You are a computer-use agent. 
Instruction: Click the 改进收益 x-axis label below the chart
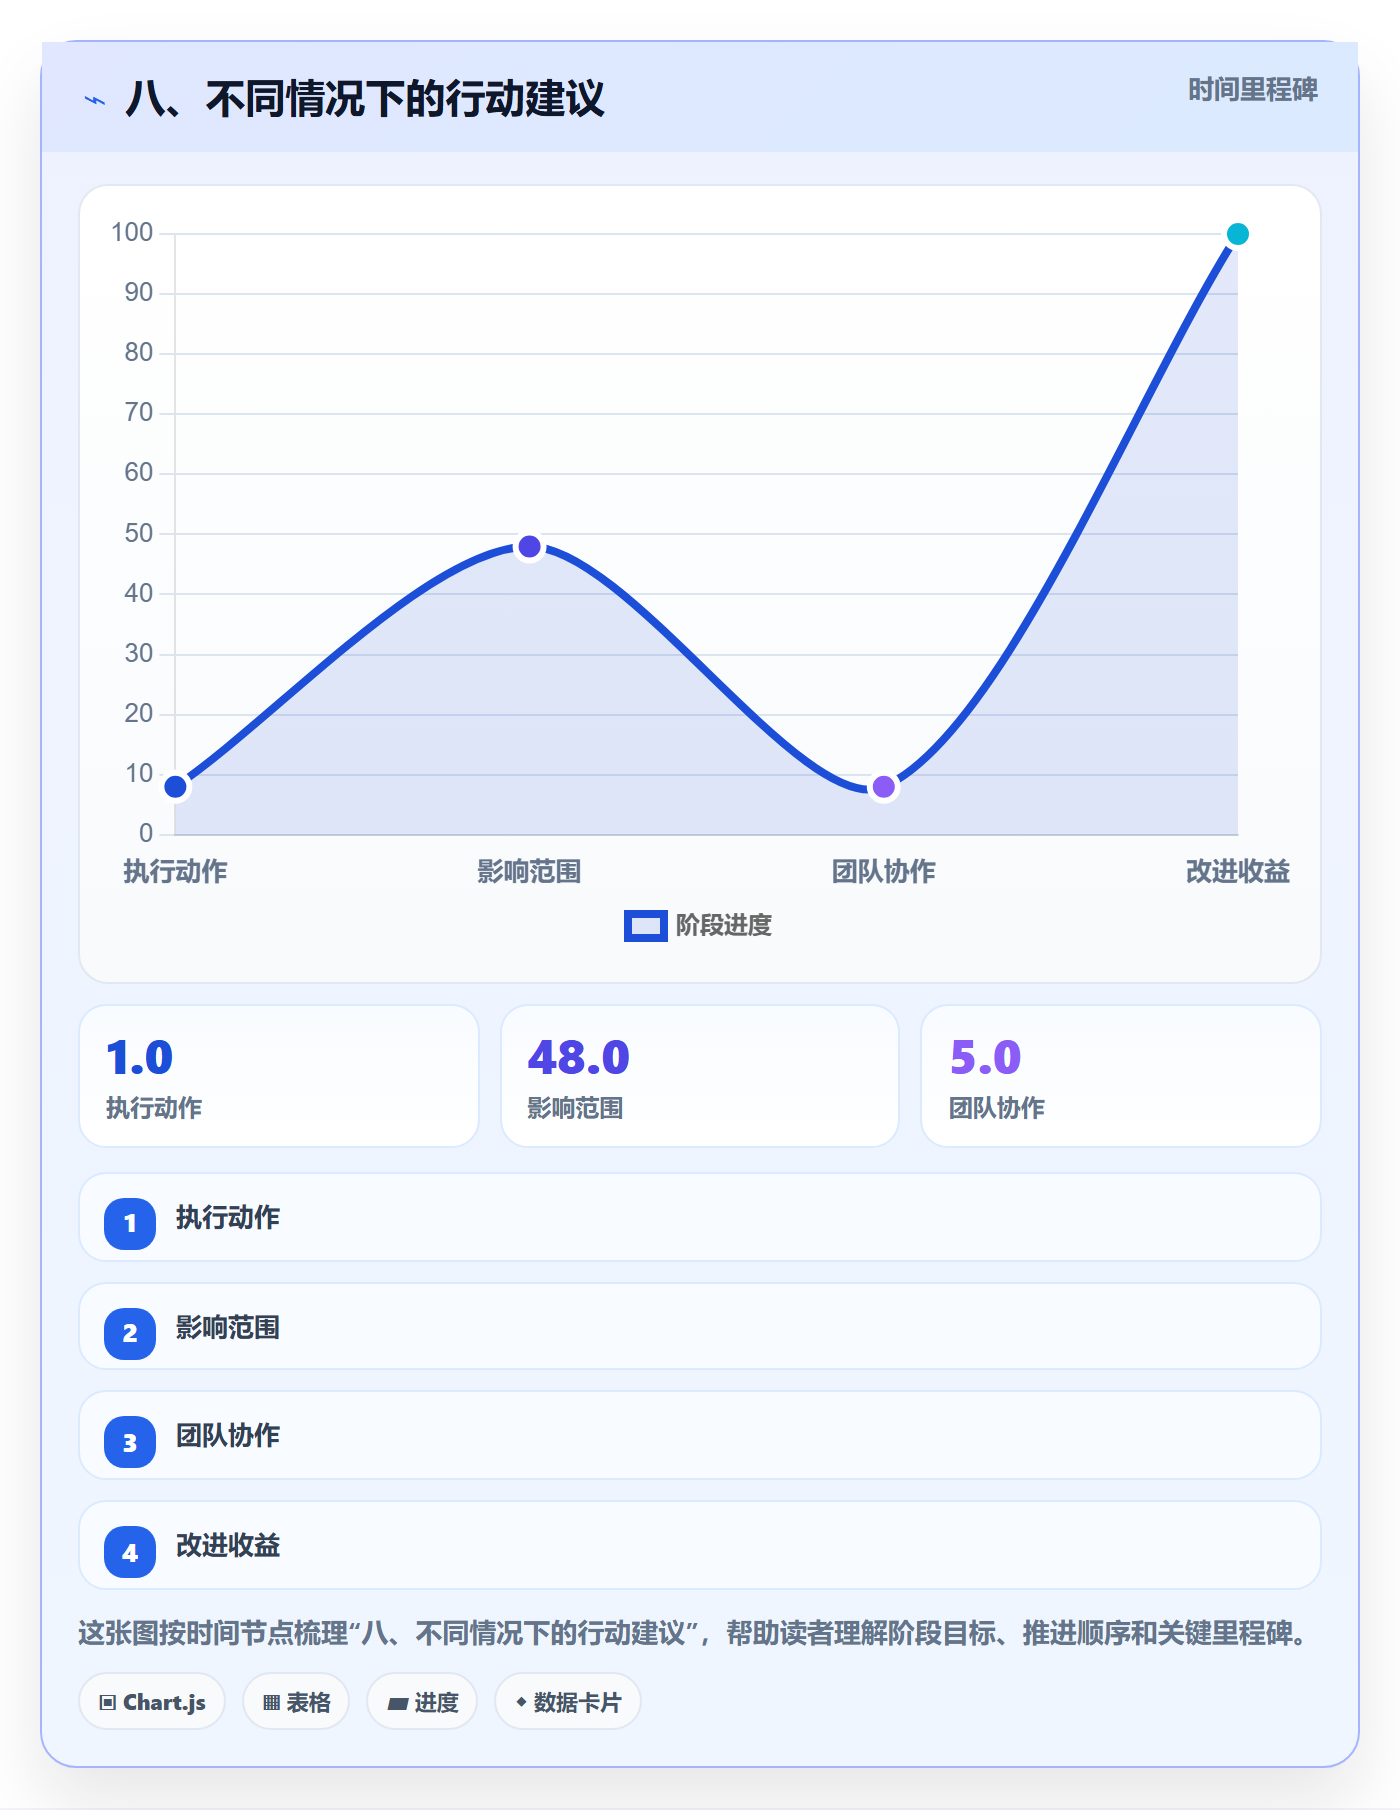tap(1238, 872)
